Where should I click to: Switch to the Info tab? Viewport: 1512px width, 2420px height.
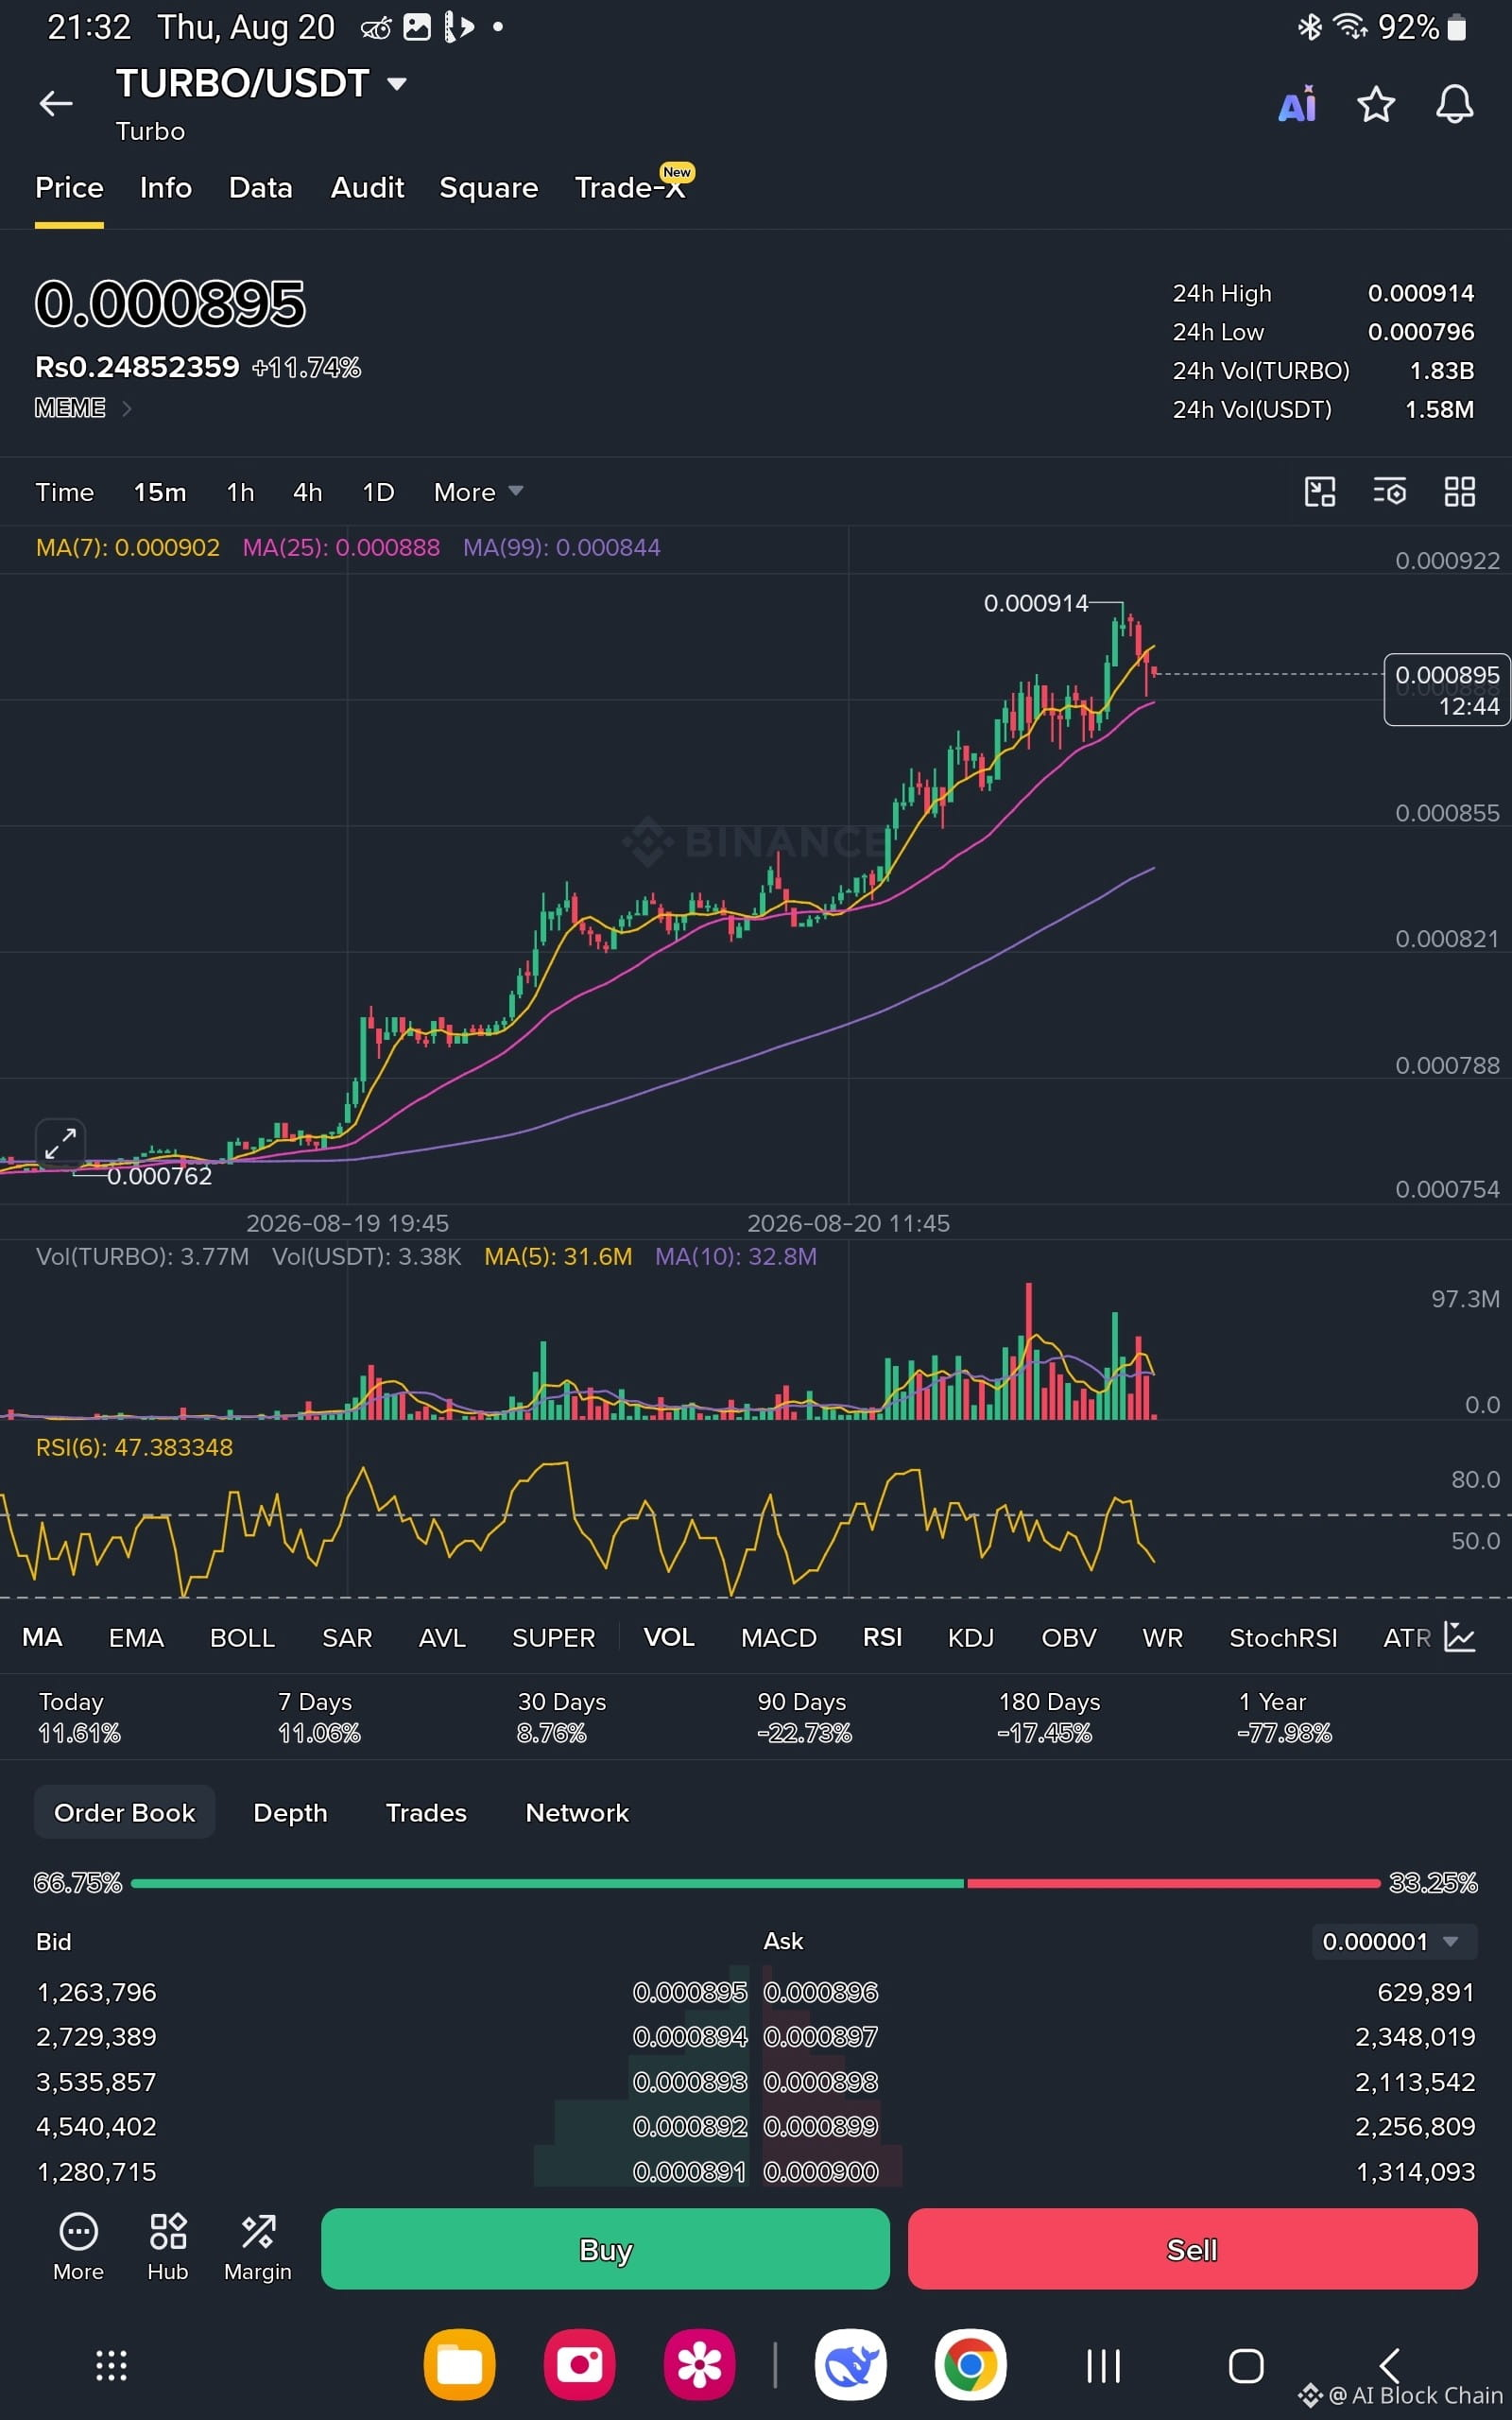pyautogui.click(x=166, y=188)
